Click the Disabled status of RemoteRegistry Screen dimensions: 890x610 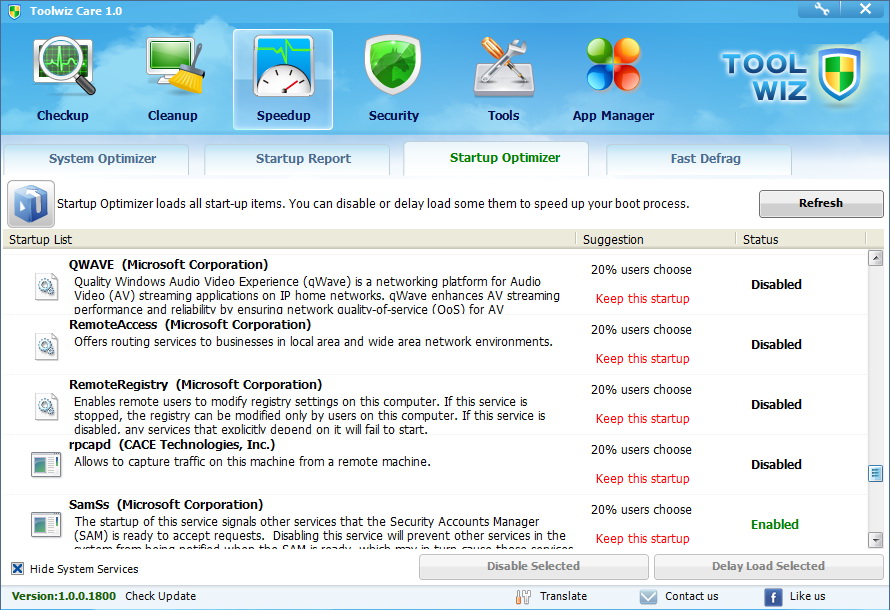point(776,405)
